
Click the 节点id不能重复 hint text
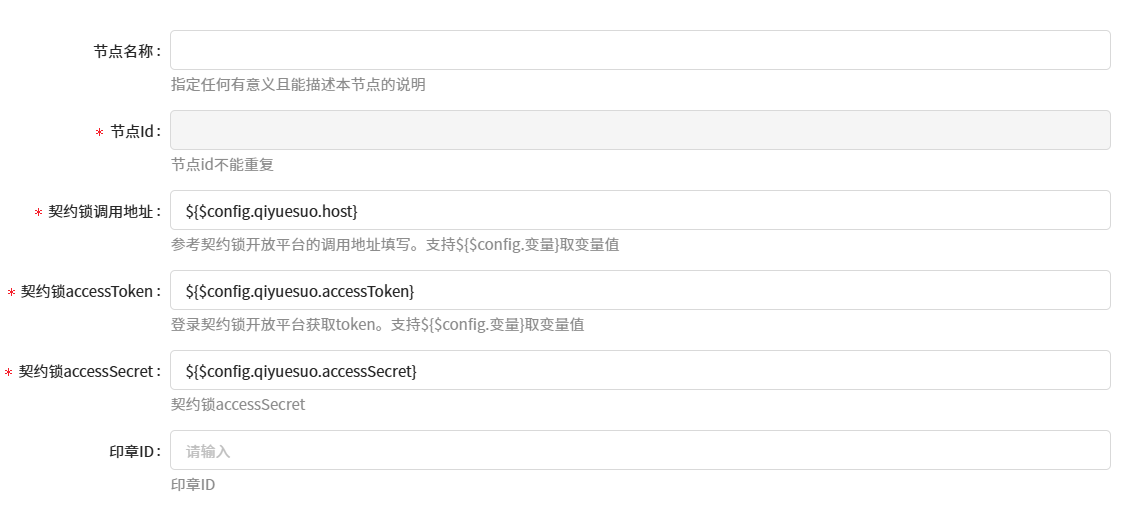point(222,165)
